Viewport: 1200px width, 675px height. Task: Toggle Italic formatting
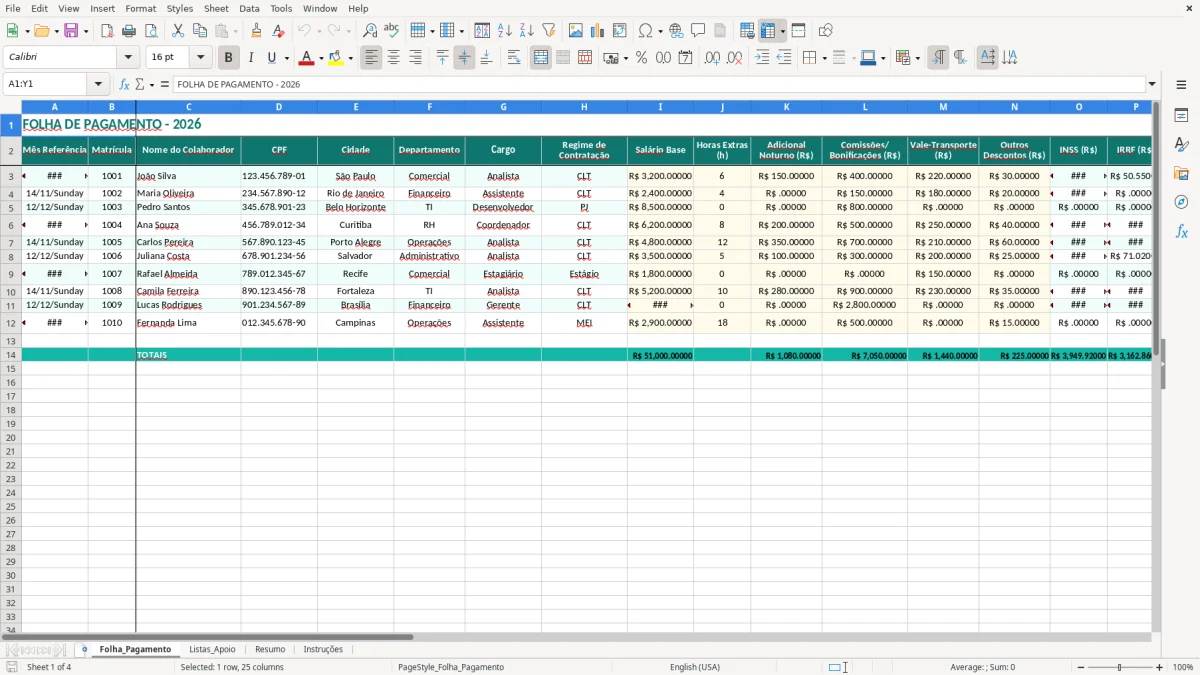coord(250,58)
